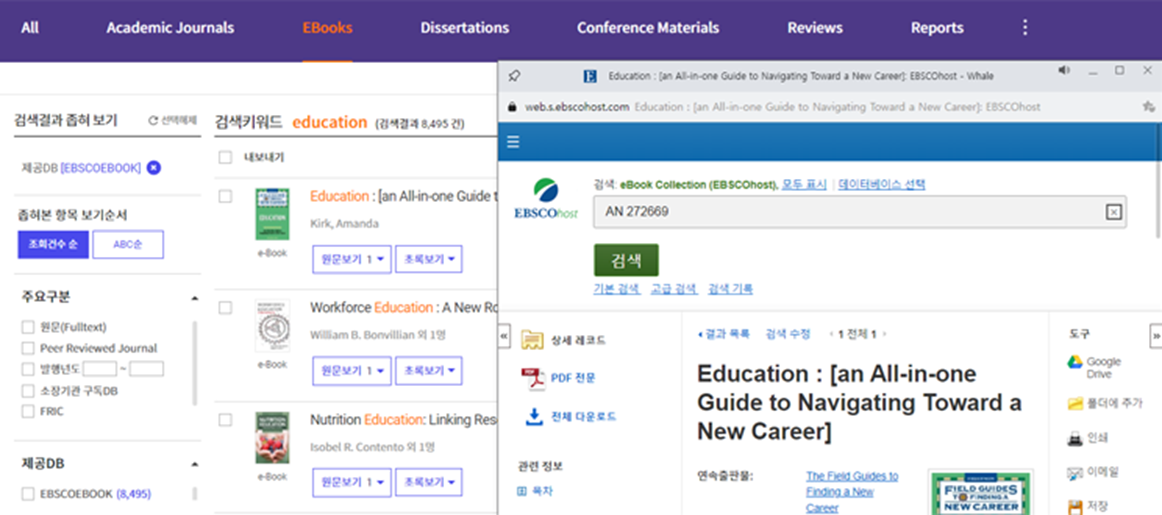Select the EBooks tab
Image resolution: width=1162 pixels, height=515 pixels.
(327, 28)
